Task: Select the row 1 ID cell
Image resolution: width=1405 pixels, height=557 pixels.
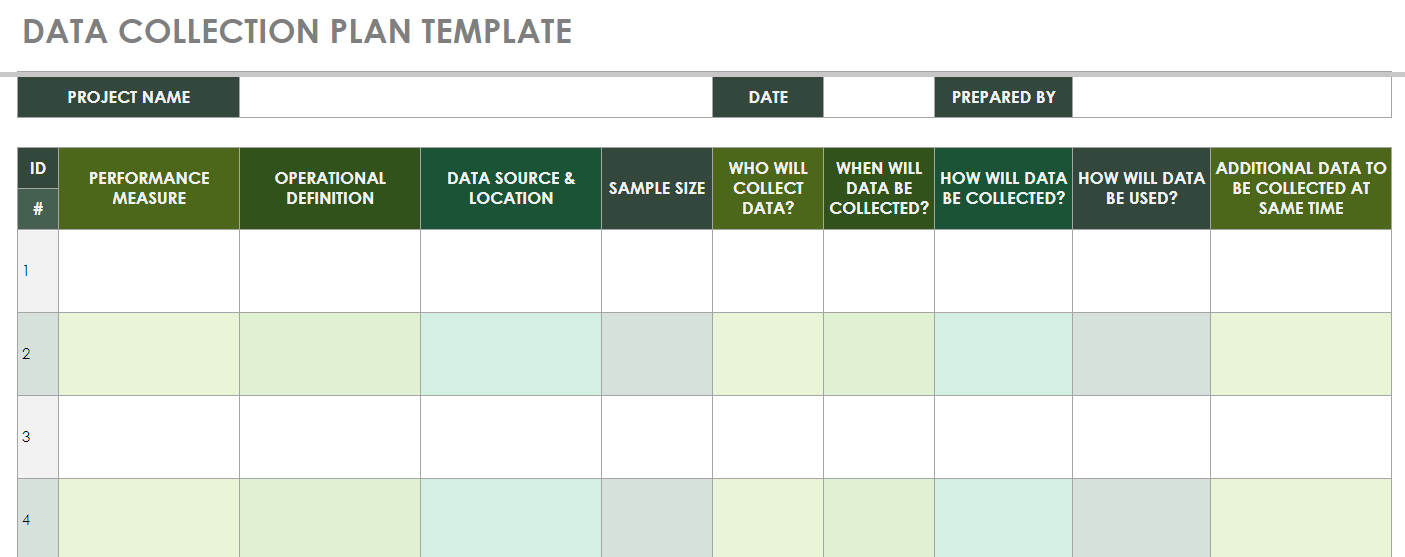Action: pyautogui.click(x=38, y=271)
